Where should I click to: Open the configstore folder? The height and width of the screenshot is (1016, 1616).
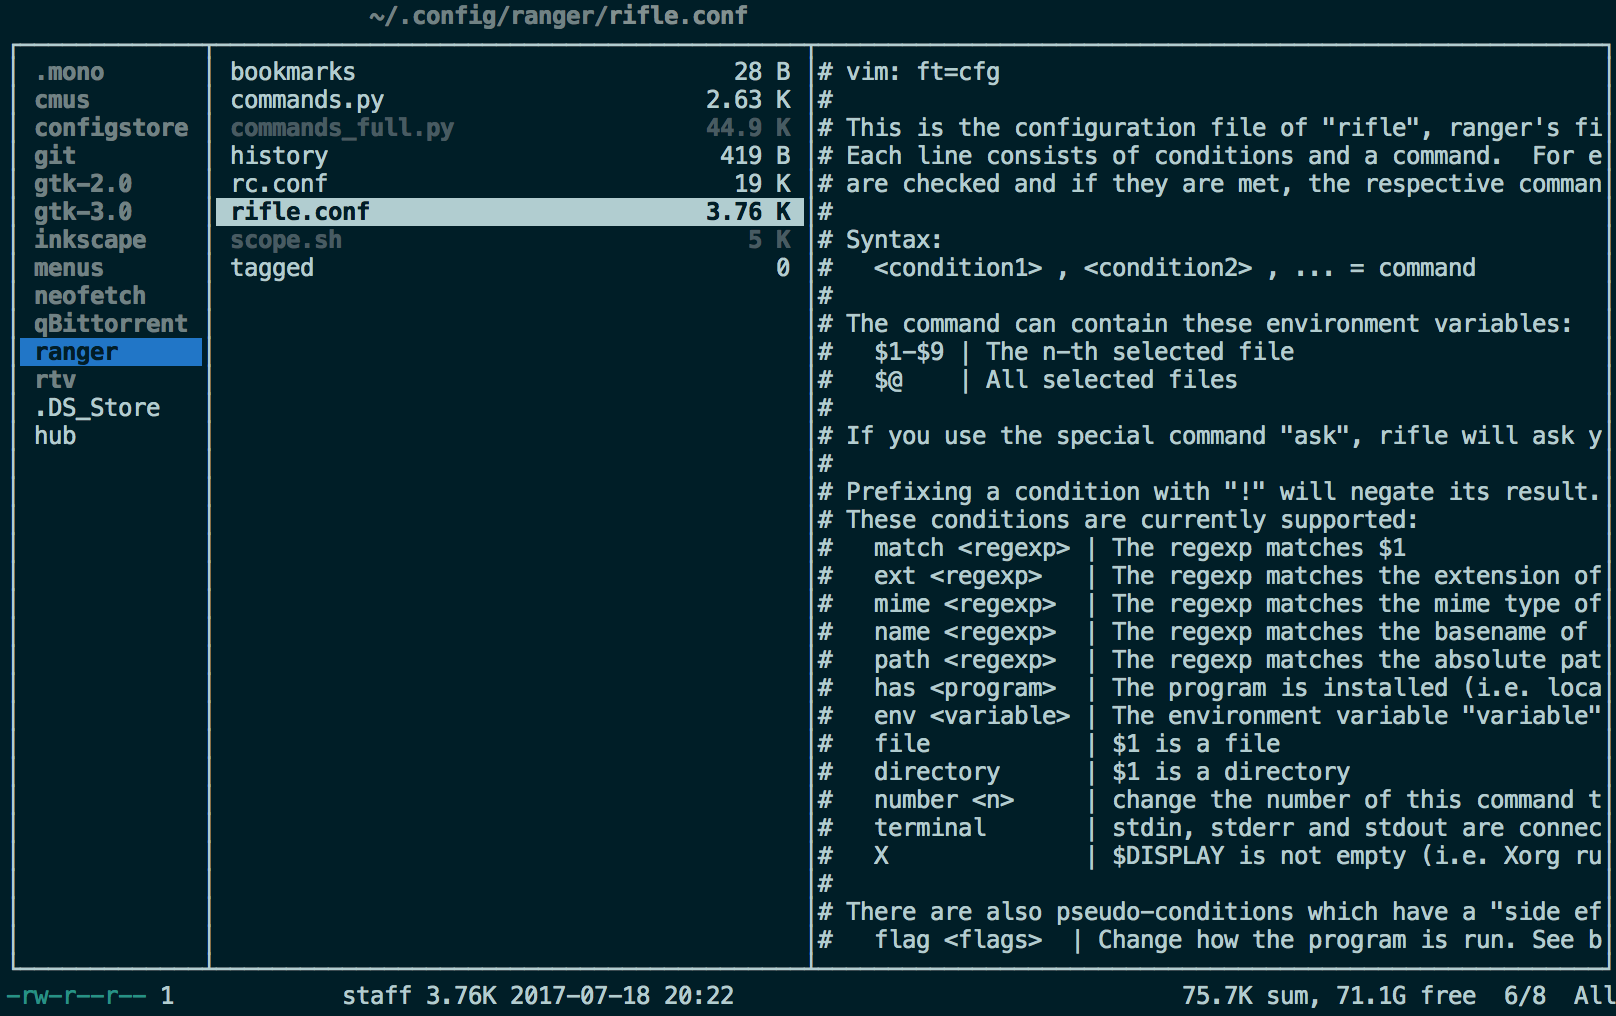click(x=111, y=128)
